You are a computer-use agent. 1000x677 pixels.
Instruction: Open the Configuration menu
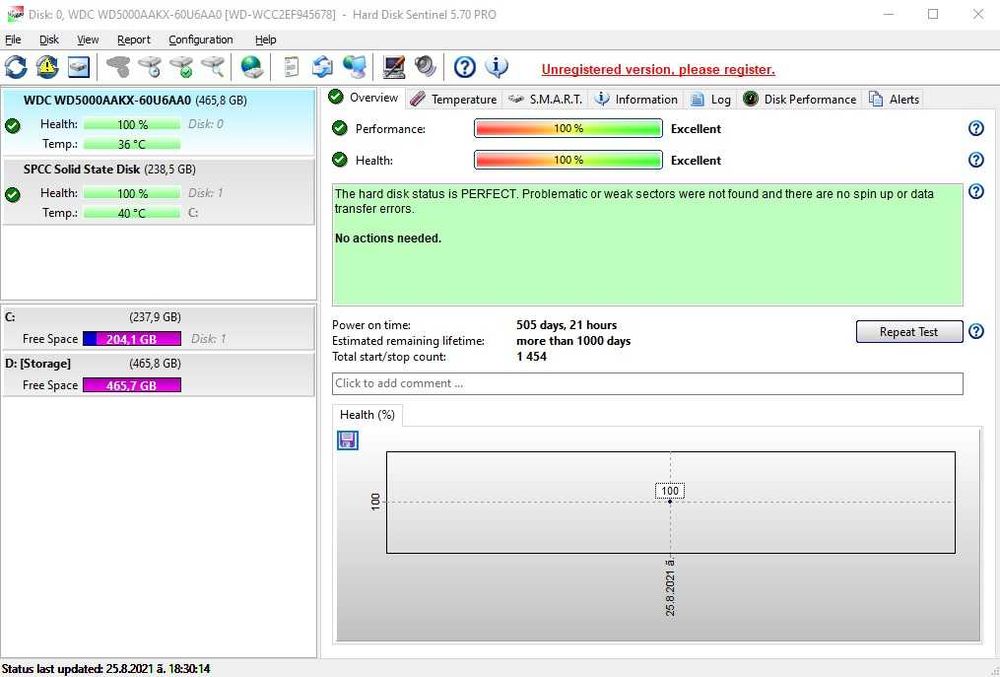pos(201,40)
